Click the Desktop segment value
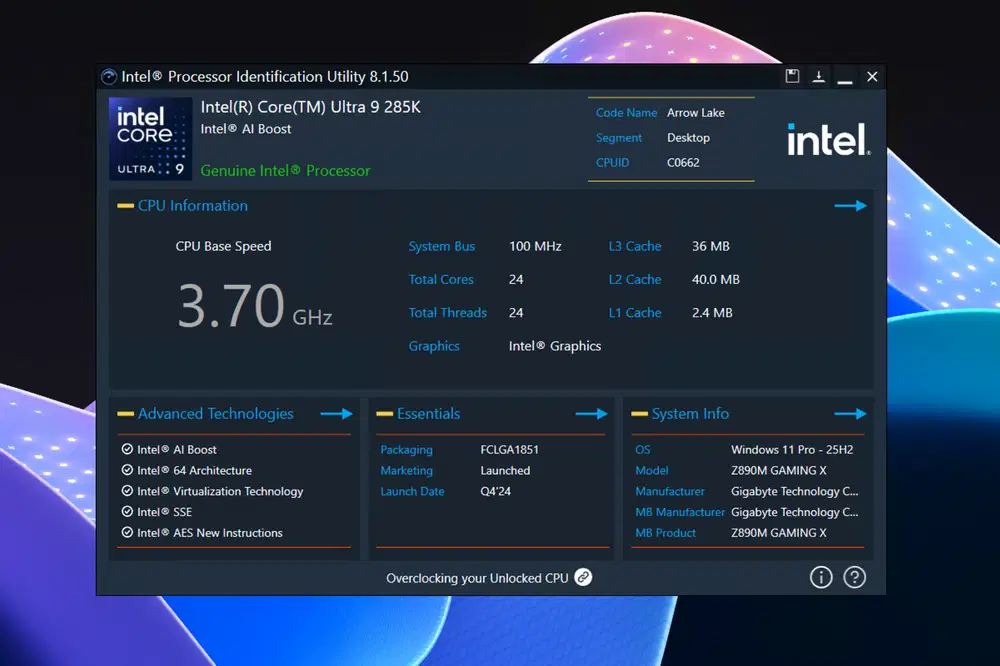This screenshot has height=666, width=1000. coord(688,138)
